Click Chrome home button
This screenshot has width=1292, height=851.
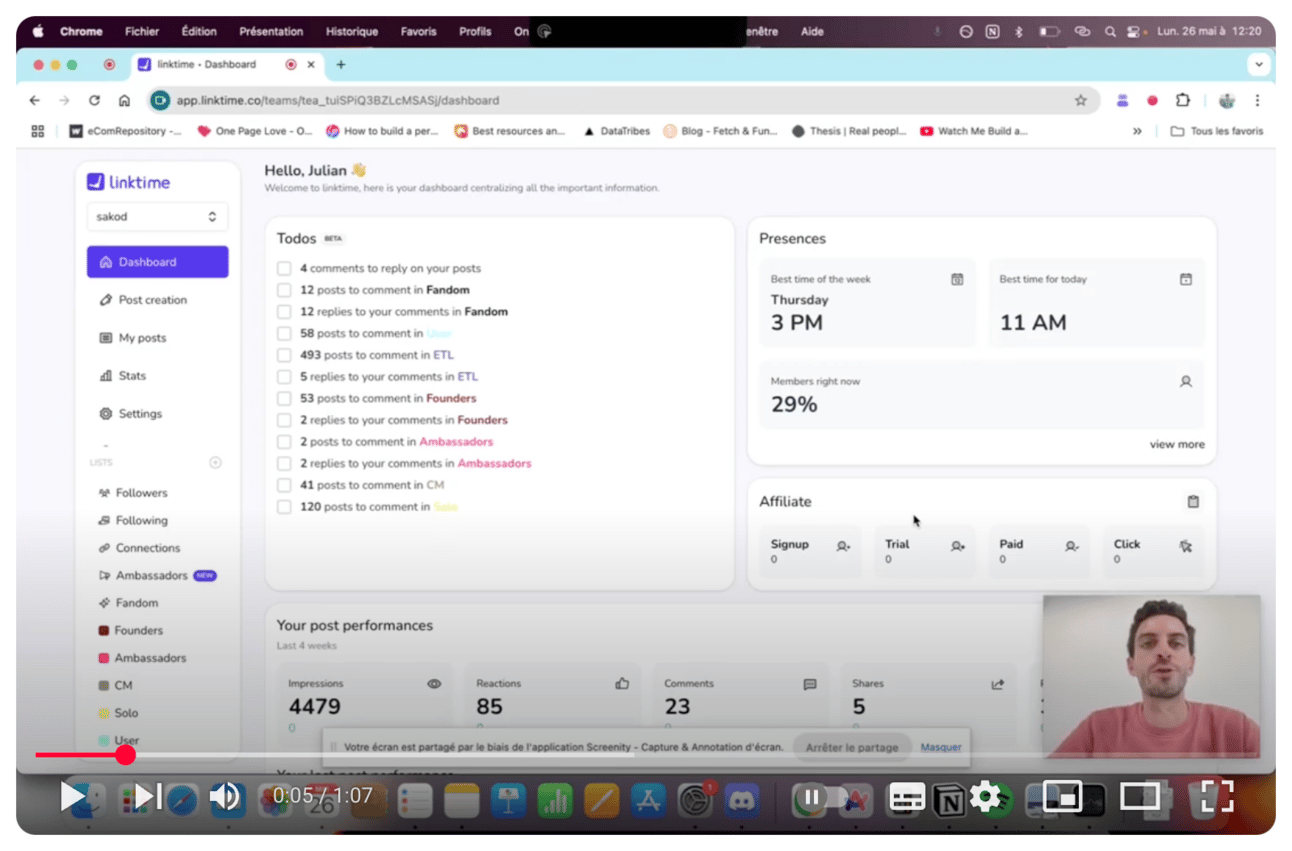click(x=124, y=100)
